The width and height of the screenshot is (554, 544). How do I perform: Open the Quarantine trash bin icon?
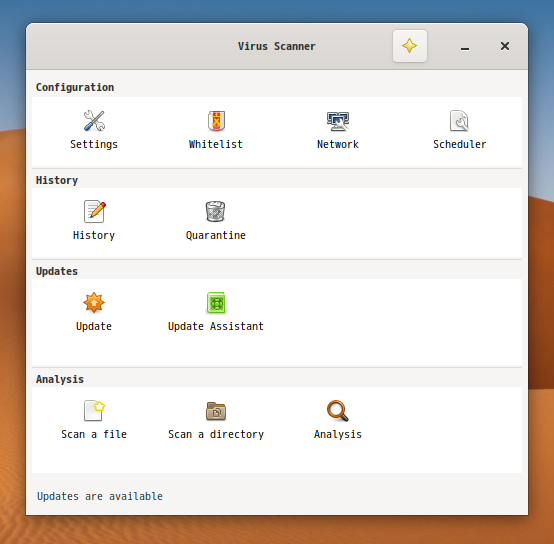click(x=215, y=212)
